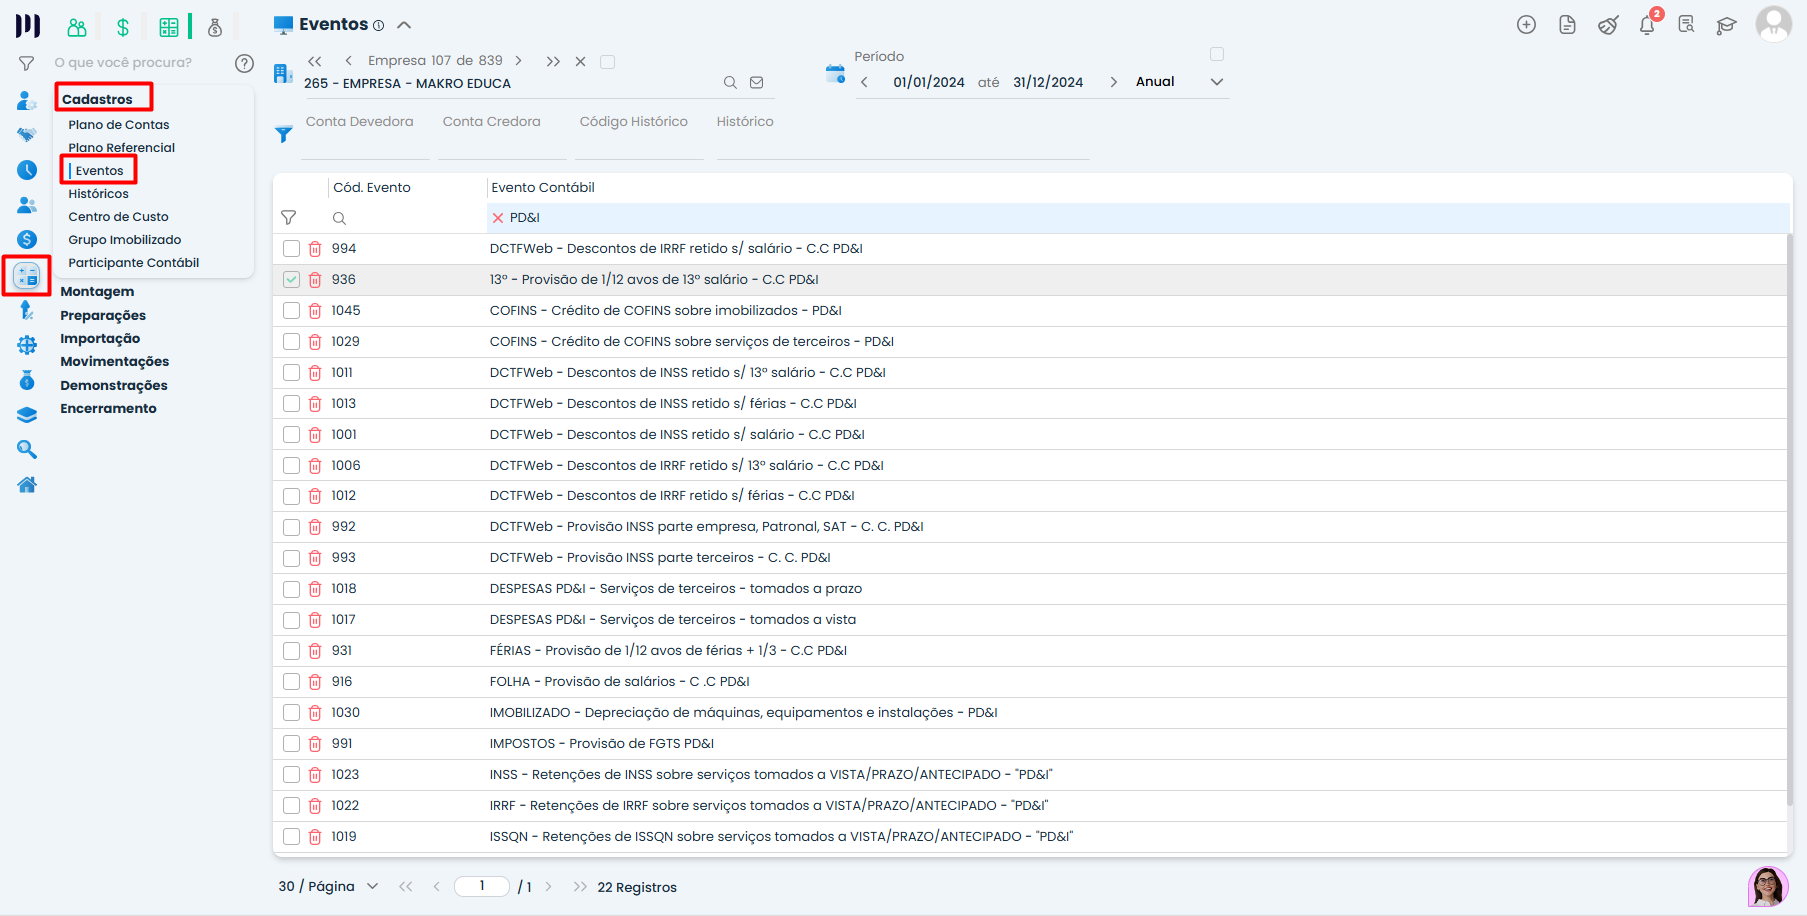Screen dimensions: 1807x916
Task: Open the magnifier search icon in sidebar
Action: [x=27, y=450]
